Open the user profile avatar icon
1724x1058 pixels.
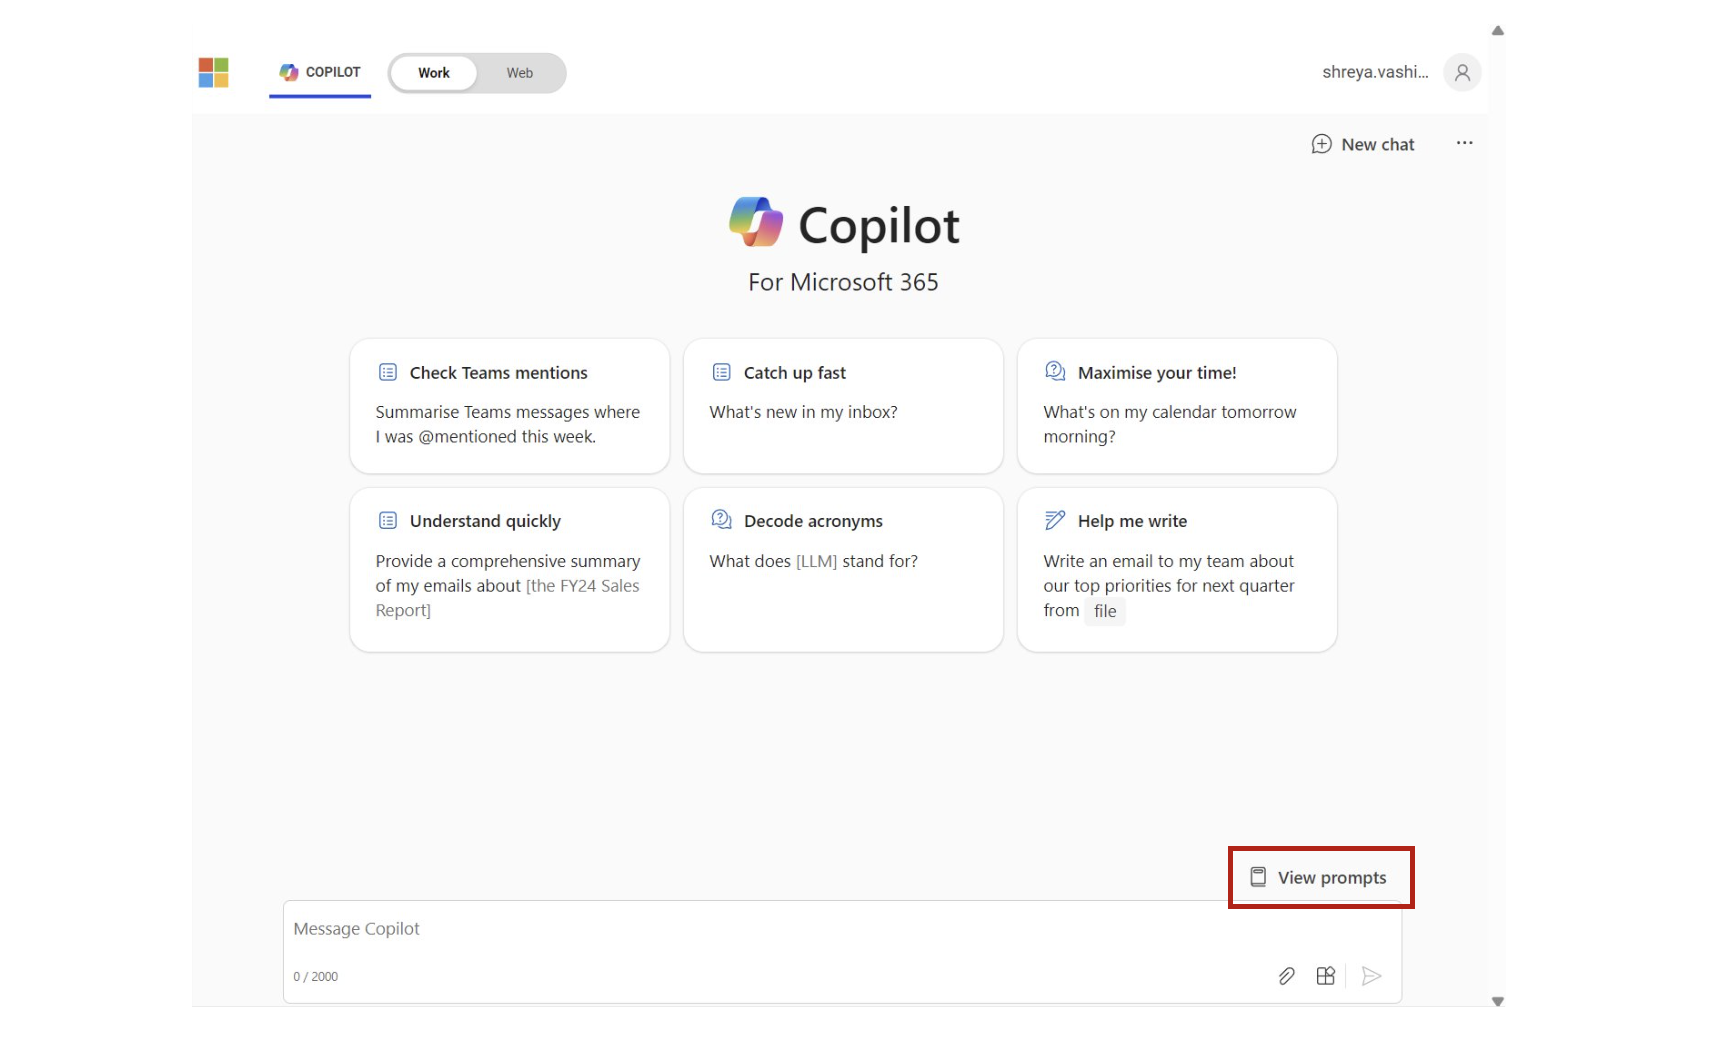pos(1462,72)
